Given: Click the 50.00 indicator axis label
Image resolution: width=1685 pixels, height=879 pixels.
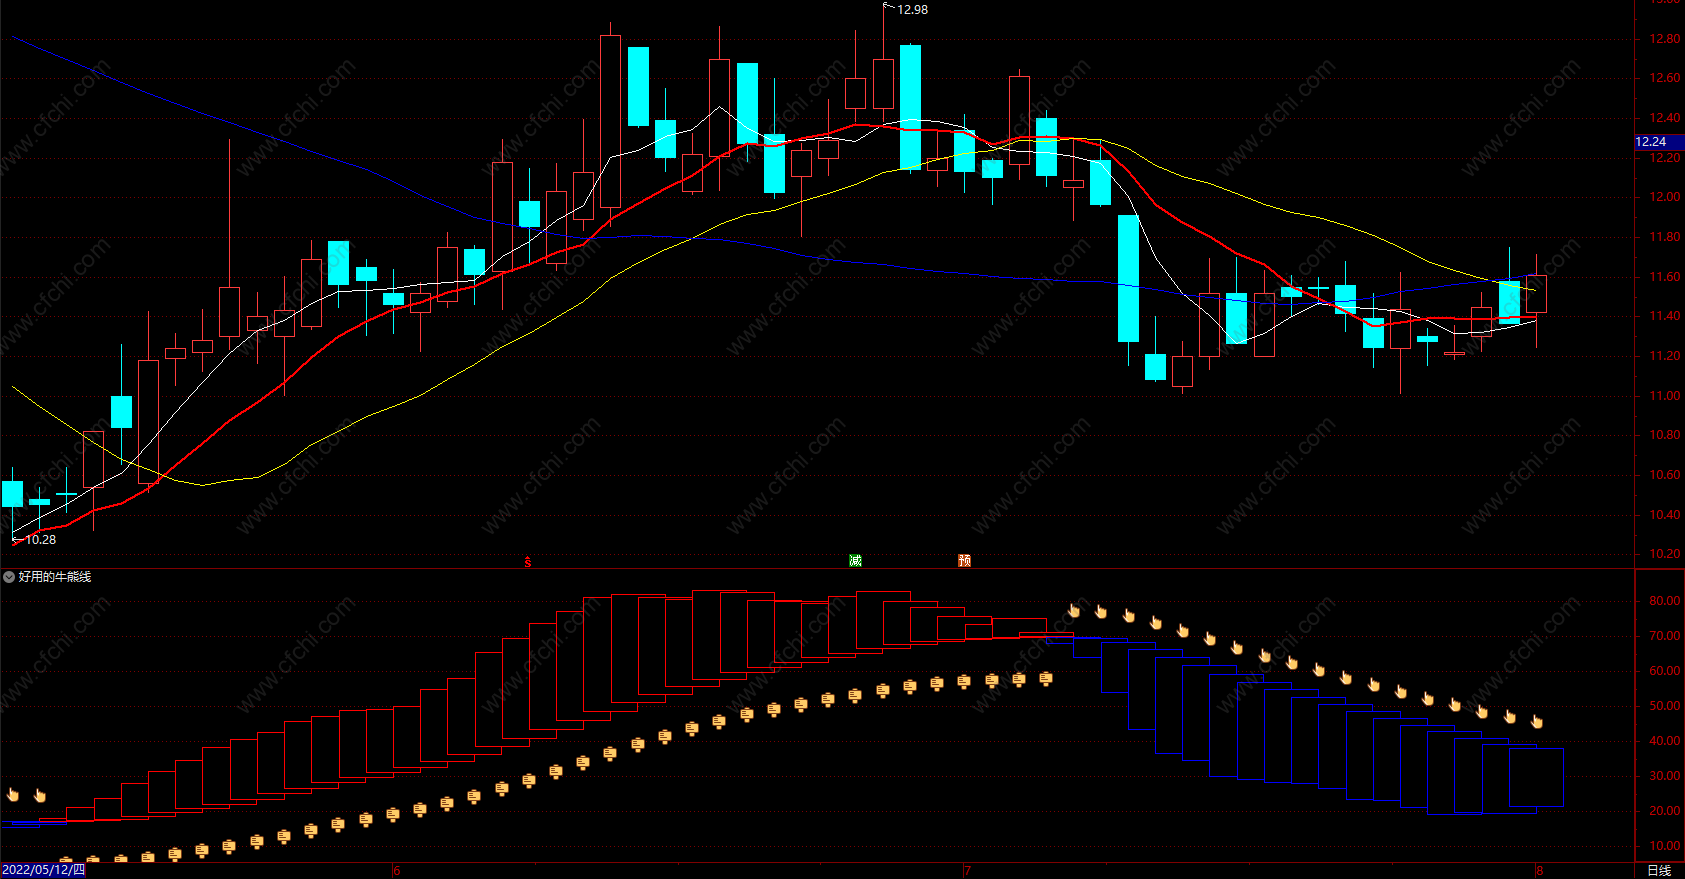Looking at the screenshot, I should coord(1665,706).
